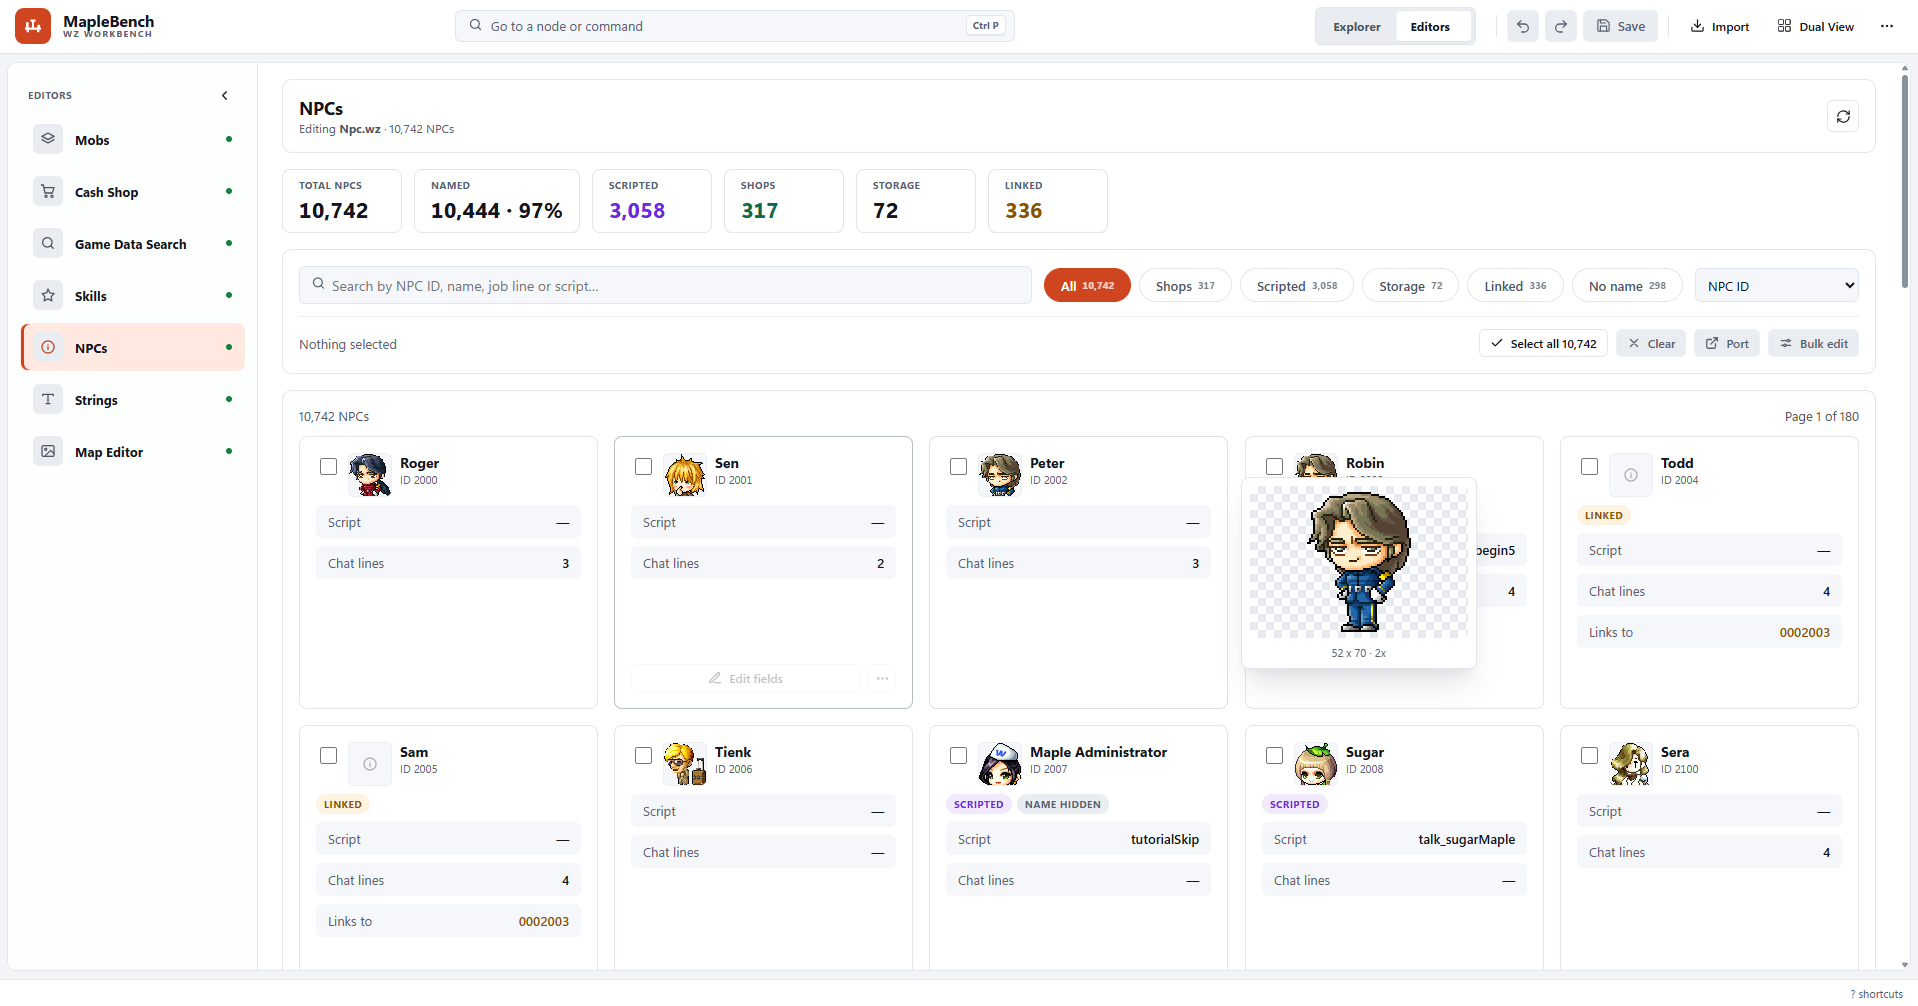Click the enlarged Robin sprite preview
Screen dimensions: 1918x1006
coord(1359,562)
